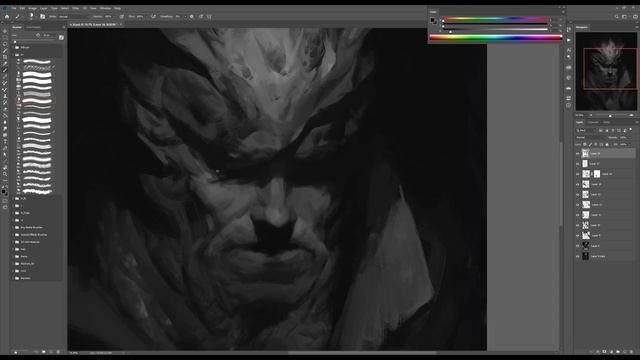Viewport: 640px width, 360px height.
Task: Collapse the open brush folder group
Action: tap(14, 54)
